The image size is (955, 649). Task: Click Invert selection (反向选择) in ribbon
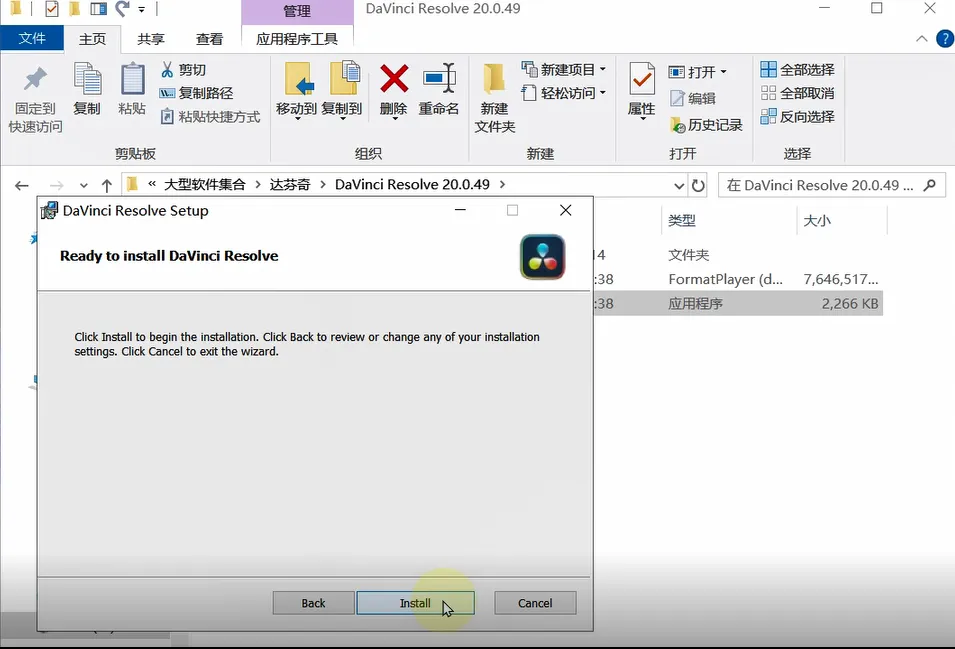pyautogui.click(x=797, y=116)
